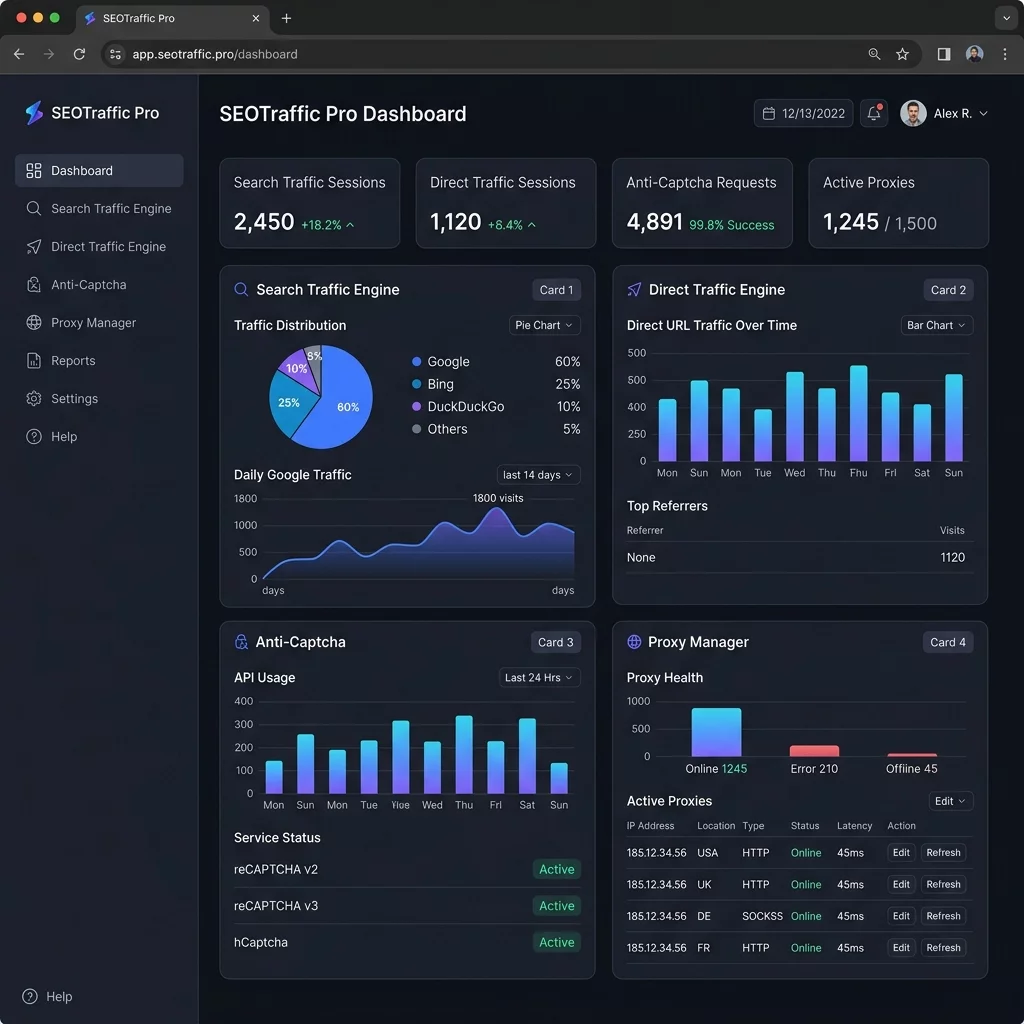Go back with the browser back arrow
This screenshot has width=1024, height=1024.
click(x=19, y=54)
